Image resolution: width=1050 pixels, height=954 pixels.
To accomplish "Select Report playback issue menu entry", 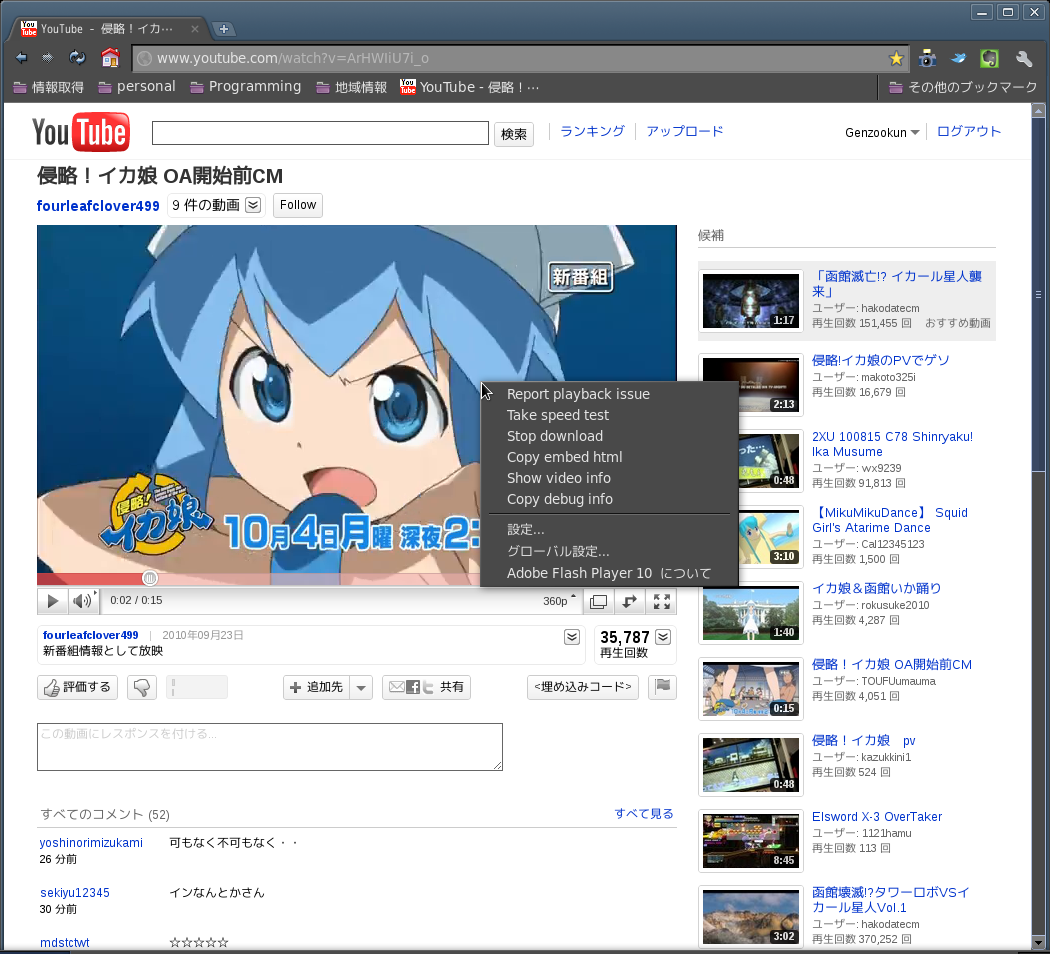I will (609, 394).
